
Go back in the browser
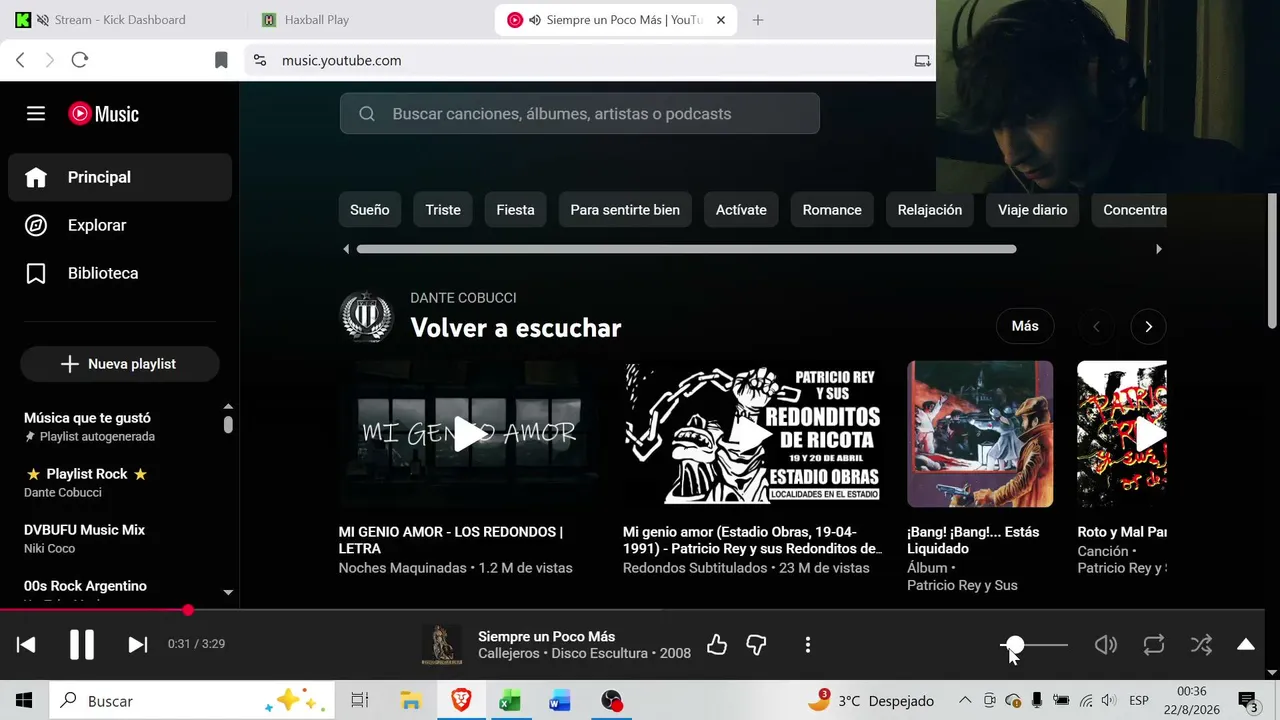[x=20, y=60]
